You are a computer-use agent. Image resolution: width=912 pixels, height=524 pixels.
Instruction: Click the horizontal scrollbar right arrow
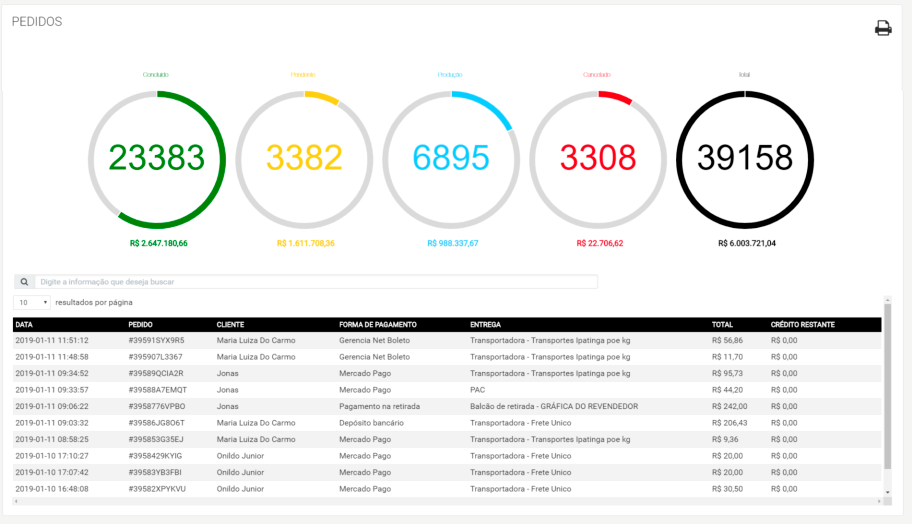(x=879, y=501)
